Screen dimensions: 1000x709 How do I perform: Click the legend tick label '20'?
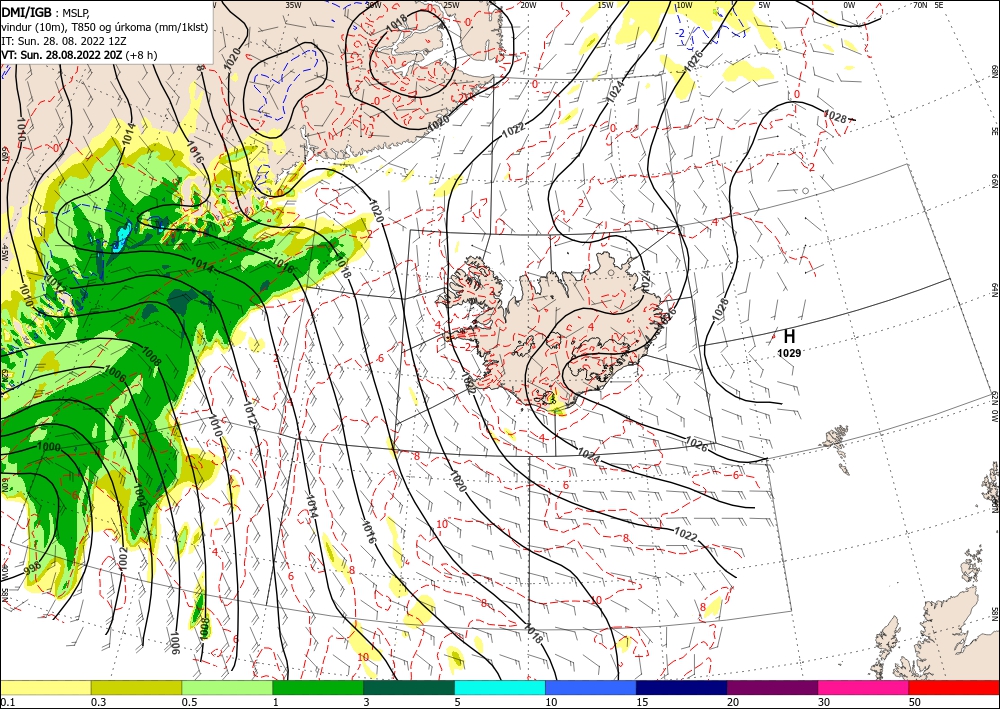click(733, 702)
